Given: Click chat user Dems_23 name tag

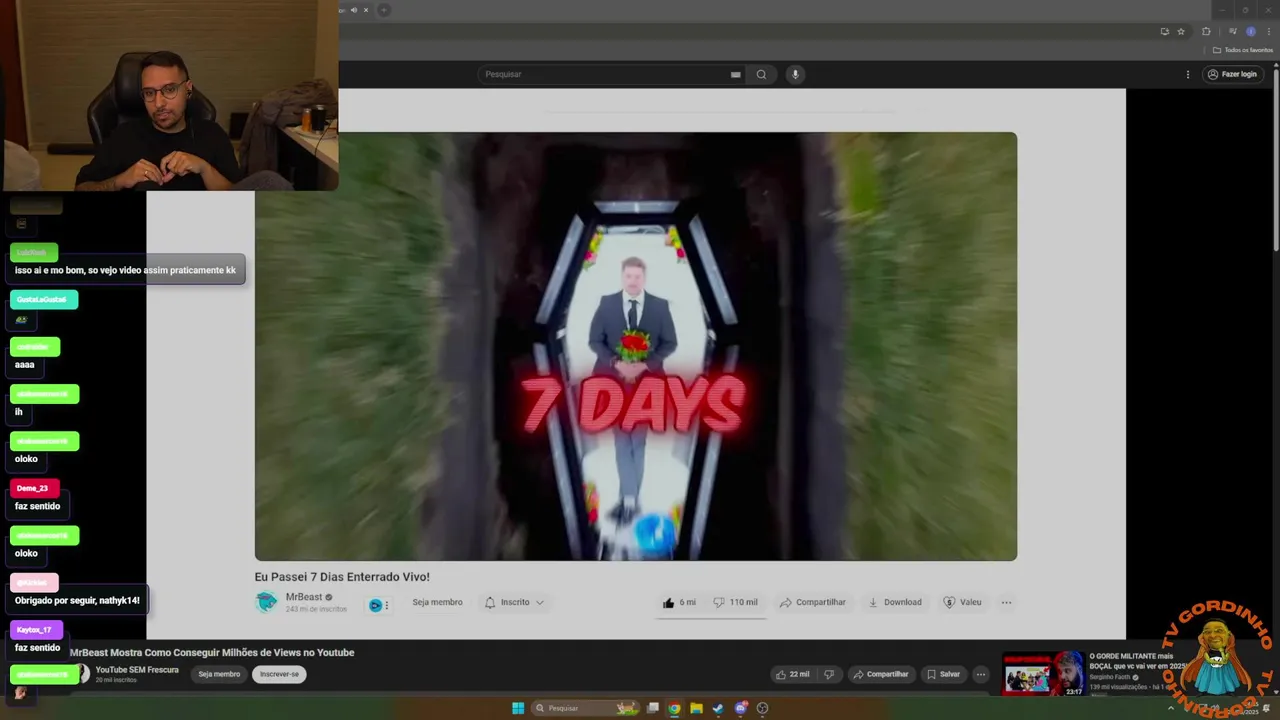Looking at the screenshot, I should [x=33, y=488].
